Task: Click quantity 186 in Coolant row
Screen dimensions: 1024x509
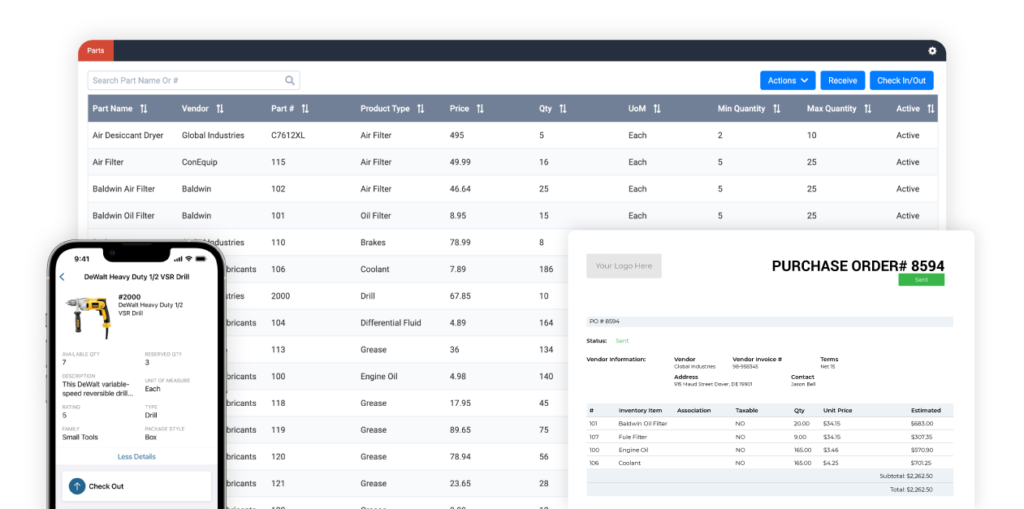Action: [x=546, y=269]
